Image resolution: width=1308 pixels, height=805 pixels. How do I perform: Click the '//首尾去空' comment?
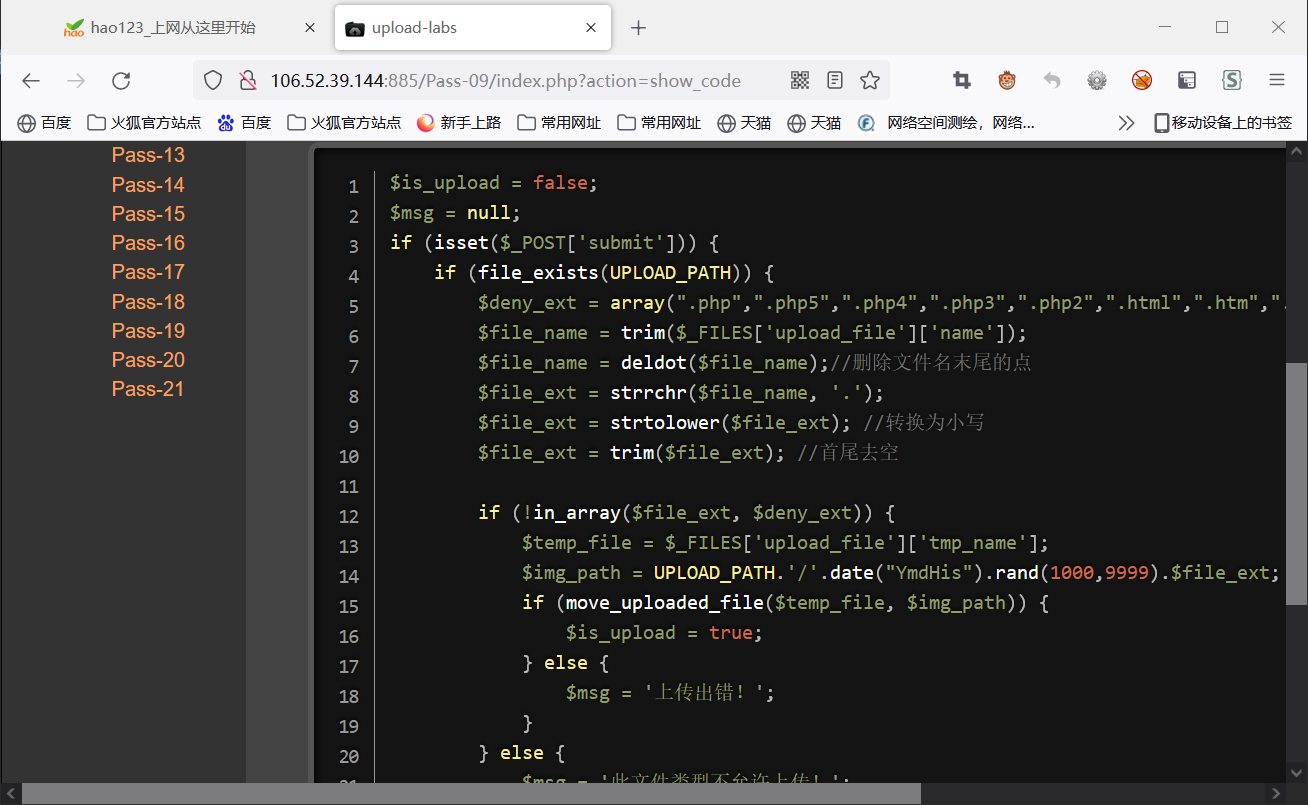pyautogui.click(x=848, y=453)
